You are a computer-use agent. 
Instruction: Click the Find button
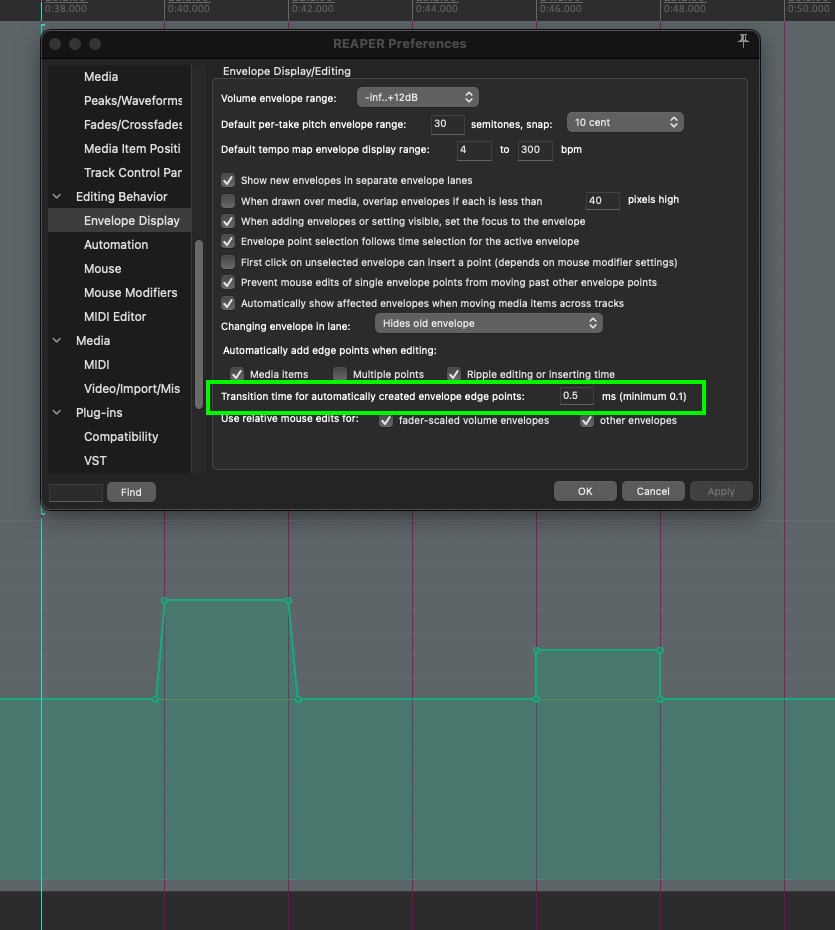131,491
